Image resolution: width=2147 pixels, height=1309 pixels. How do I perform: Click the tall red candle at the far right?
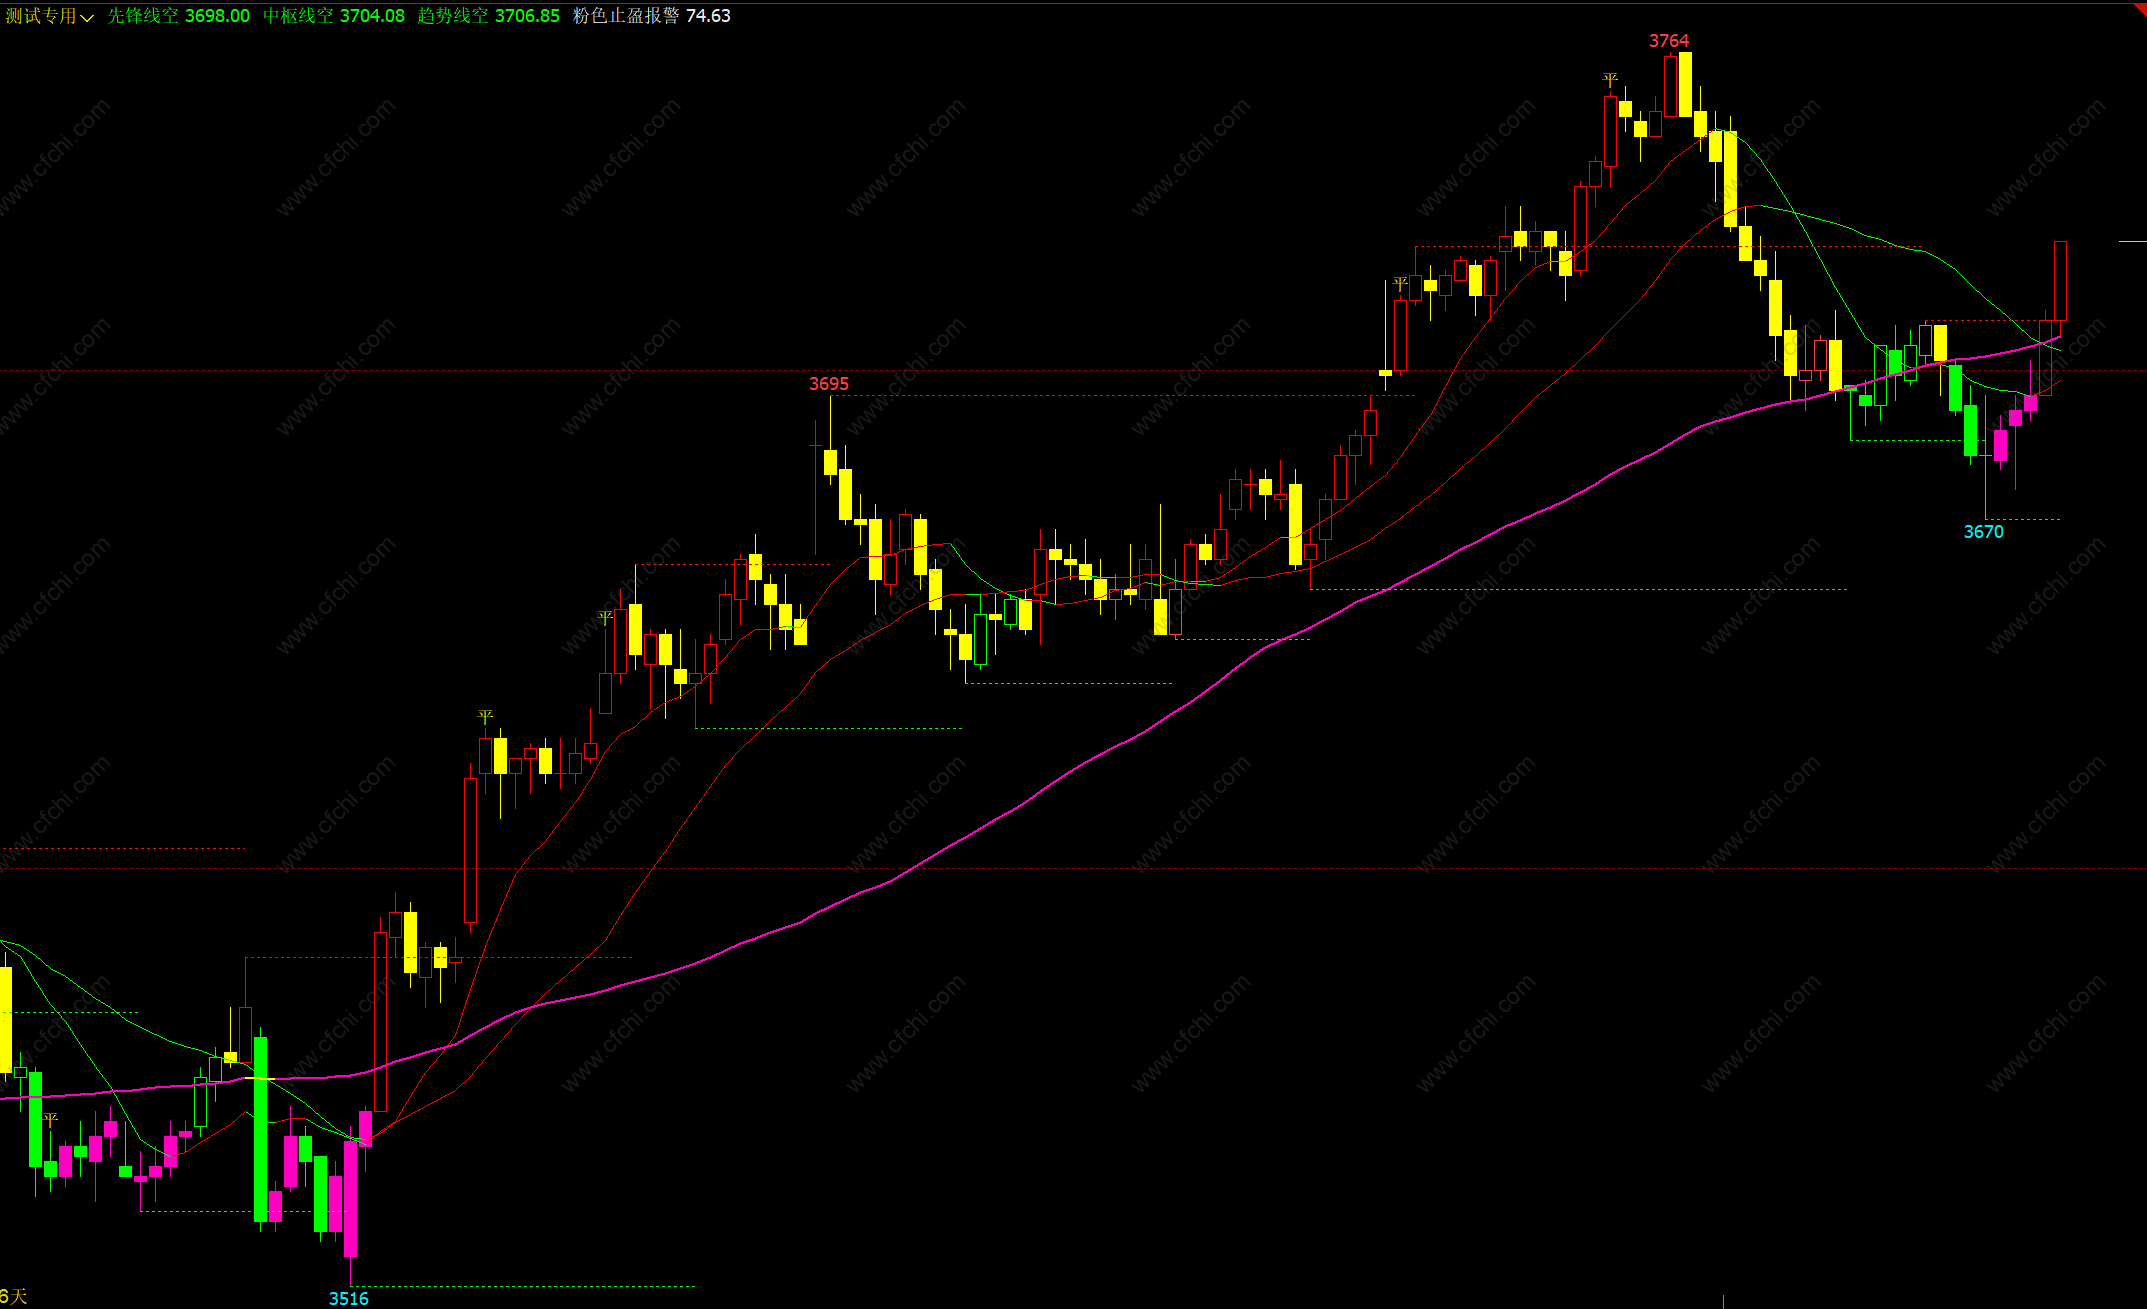[x=2060, y=280]
